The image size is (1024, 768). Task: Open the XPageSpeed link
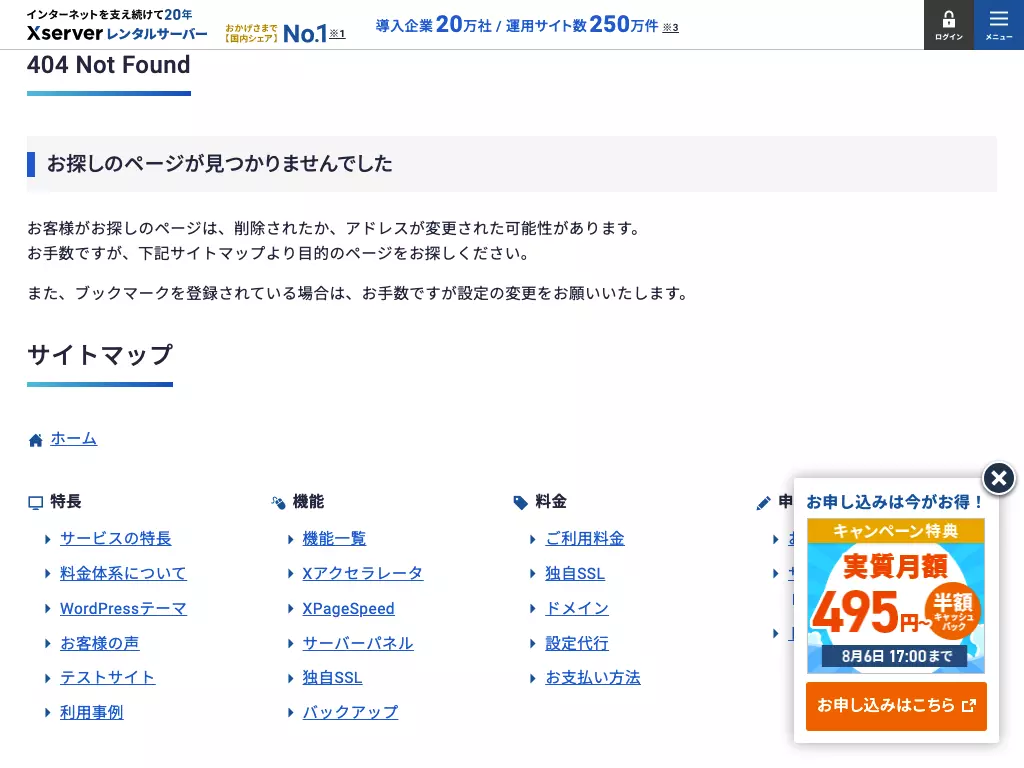(348, 609)
